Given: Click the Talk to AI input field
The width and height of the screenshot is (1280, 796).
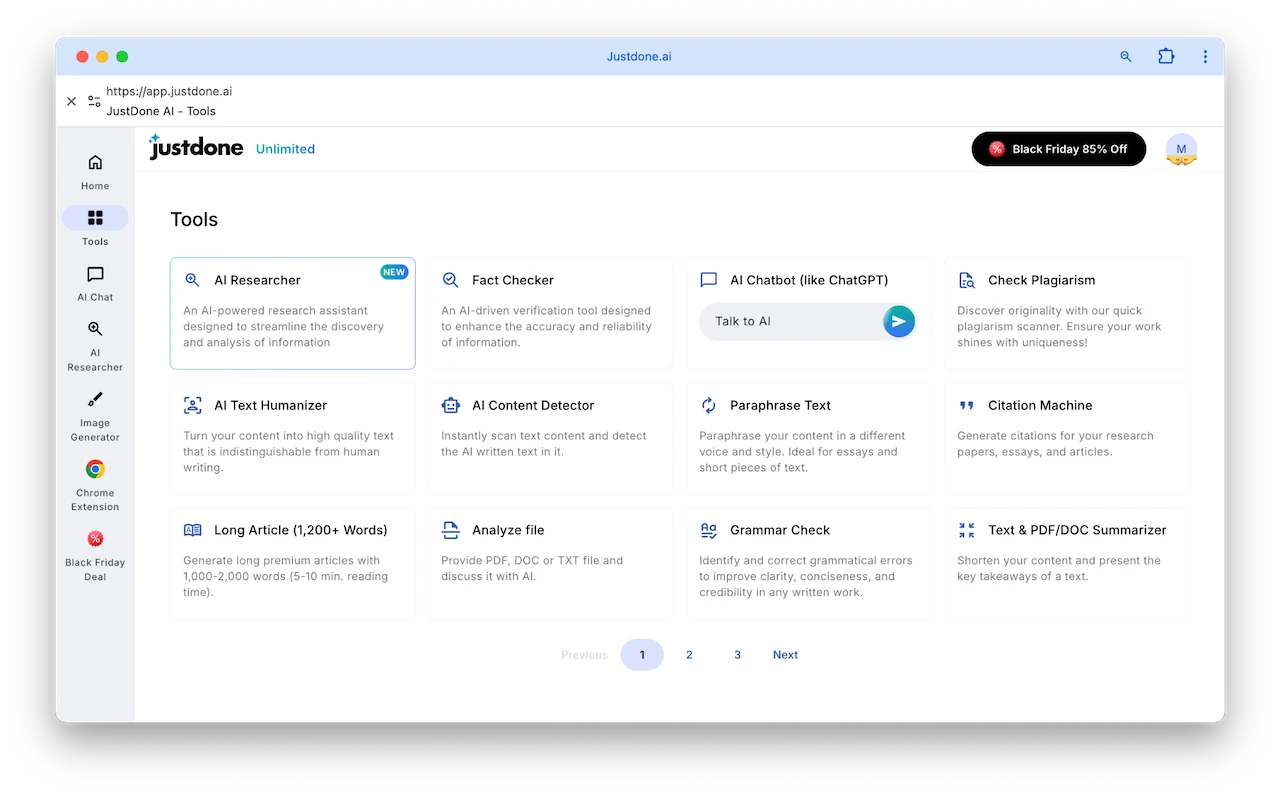Looking at the screenshot, I should 790,322.
